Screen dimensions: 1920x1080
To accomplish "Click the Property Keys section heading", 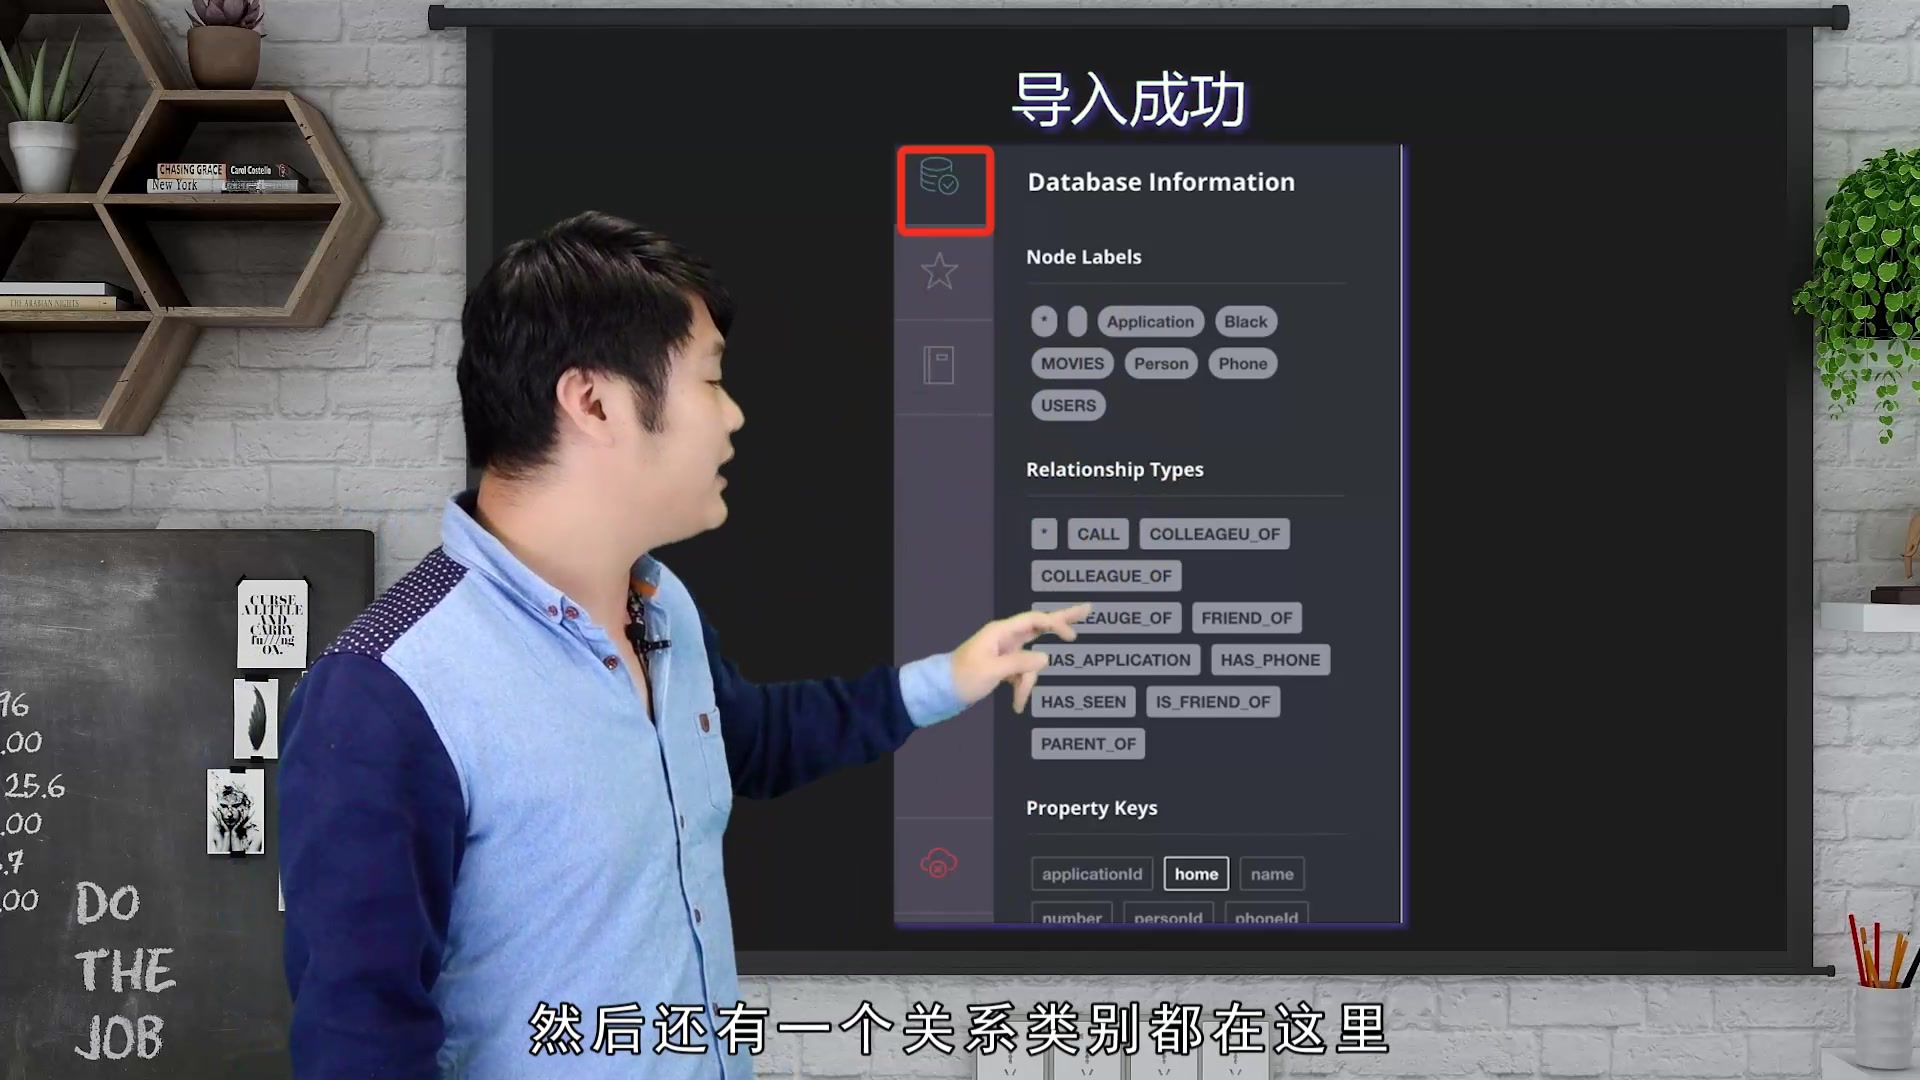I will pos(1091,807).
